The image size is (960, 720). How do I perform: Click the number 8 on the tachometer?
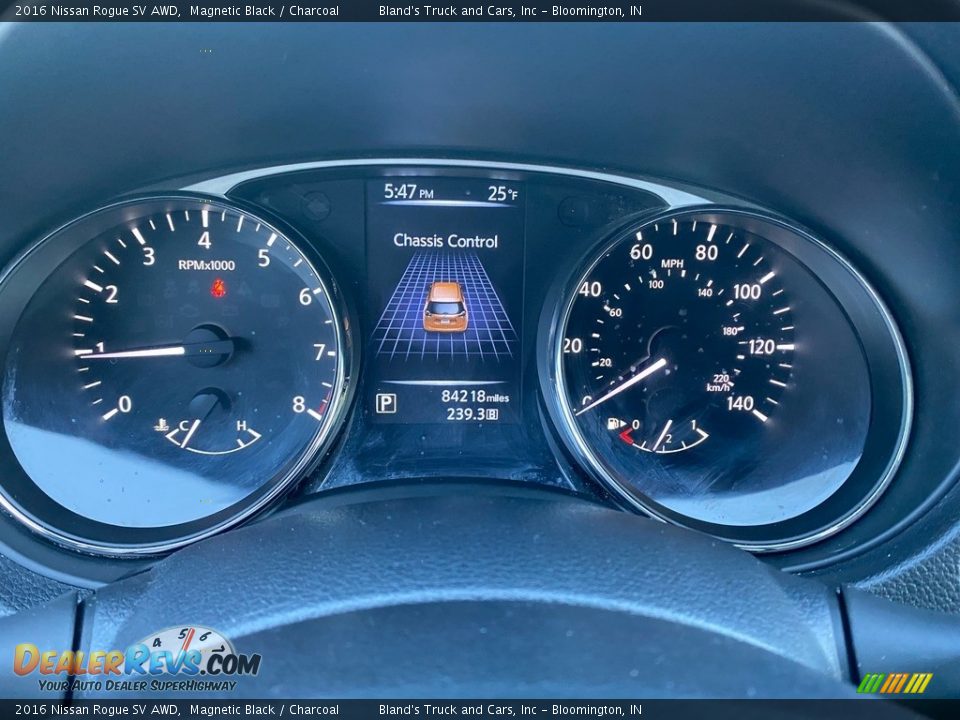point(298,404)
